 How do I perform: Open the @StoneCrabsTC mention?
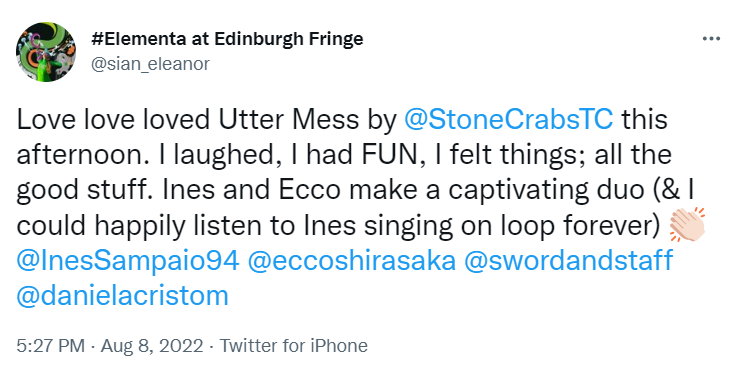[x=508, y=120]
